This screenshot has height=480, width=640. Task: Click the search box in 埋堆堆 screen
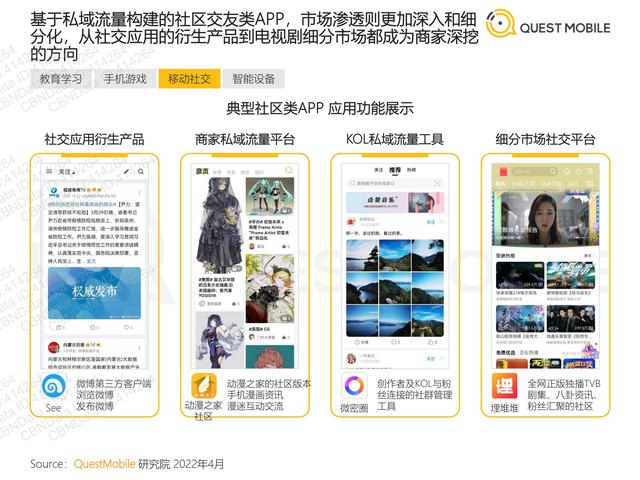(x=534, y=171)
